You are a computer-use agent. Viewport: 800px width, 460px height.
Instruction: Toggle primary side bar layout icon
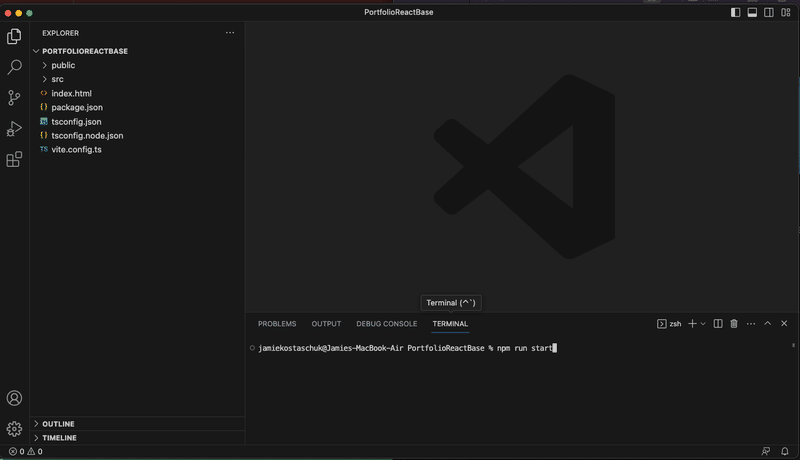coord(735,12)
